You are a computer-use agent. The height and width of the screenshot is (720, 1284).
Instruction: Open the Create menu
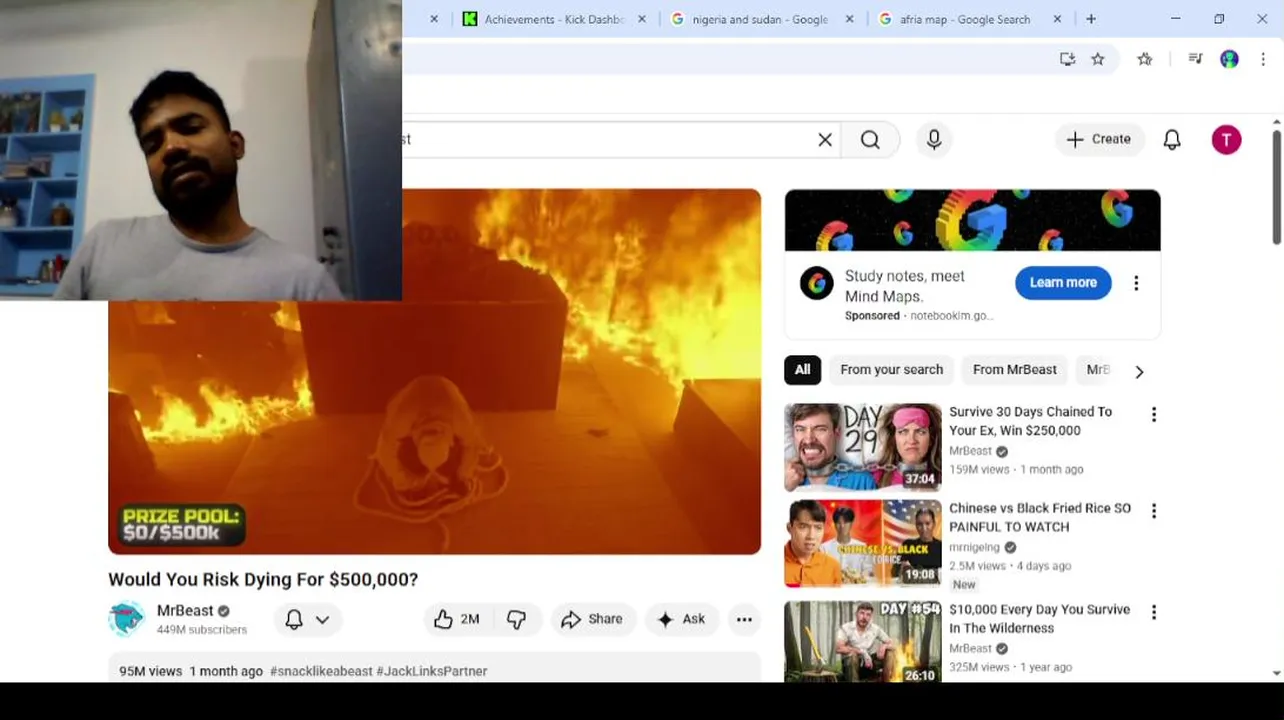click(1098, 139)
